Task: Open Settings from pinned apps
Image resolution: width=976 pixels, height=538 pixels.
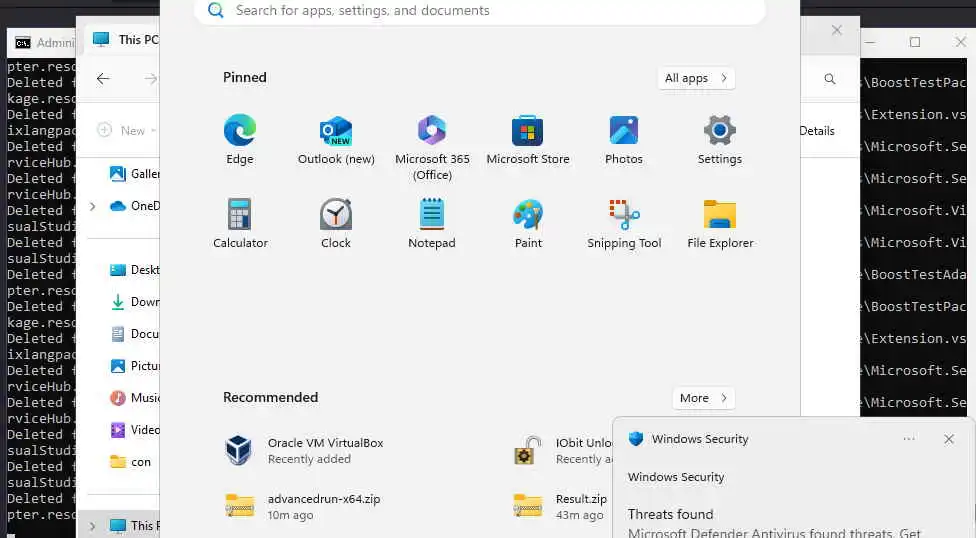Action: (720, 140)
